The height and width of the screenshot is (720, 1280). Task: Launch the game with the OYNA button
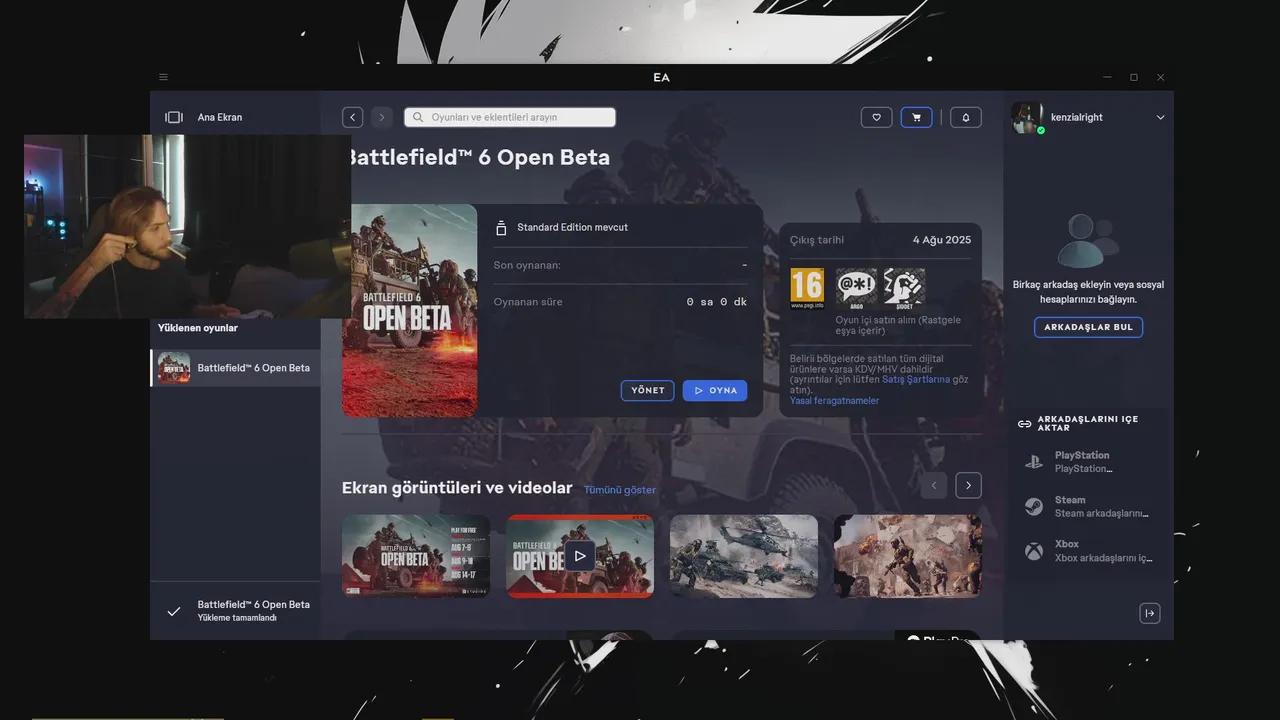715,390
